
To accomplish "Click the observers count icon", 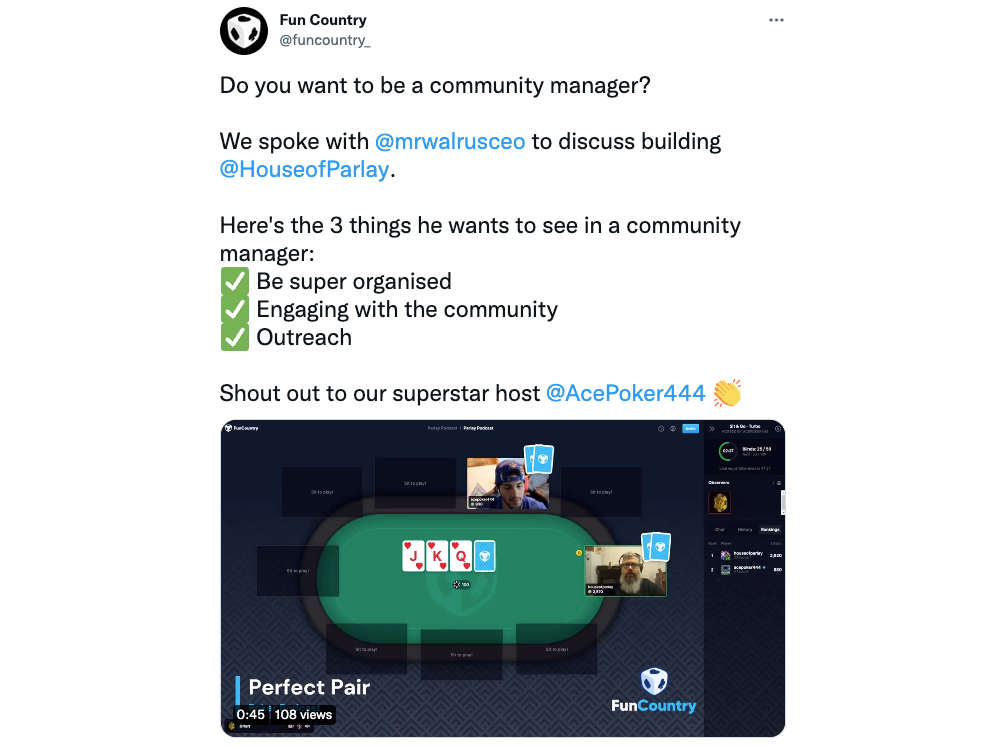I will [x=778, y=483].
